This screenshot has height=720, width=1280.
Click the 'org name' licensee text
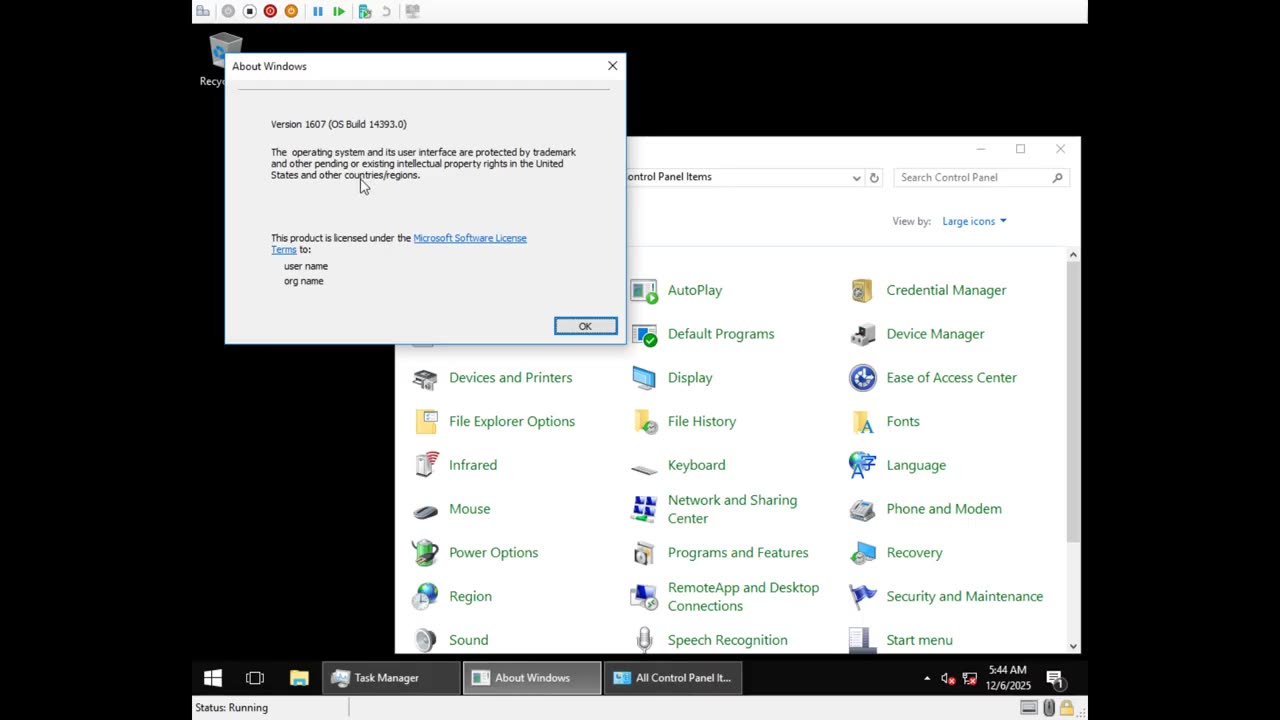click(304, 281)
